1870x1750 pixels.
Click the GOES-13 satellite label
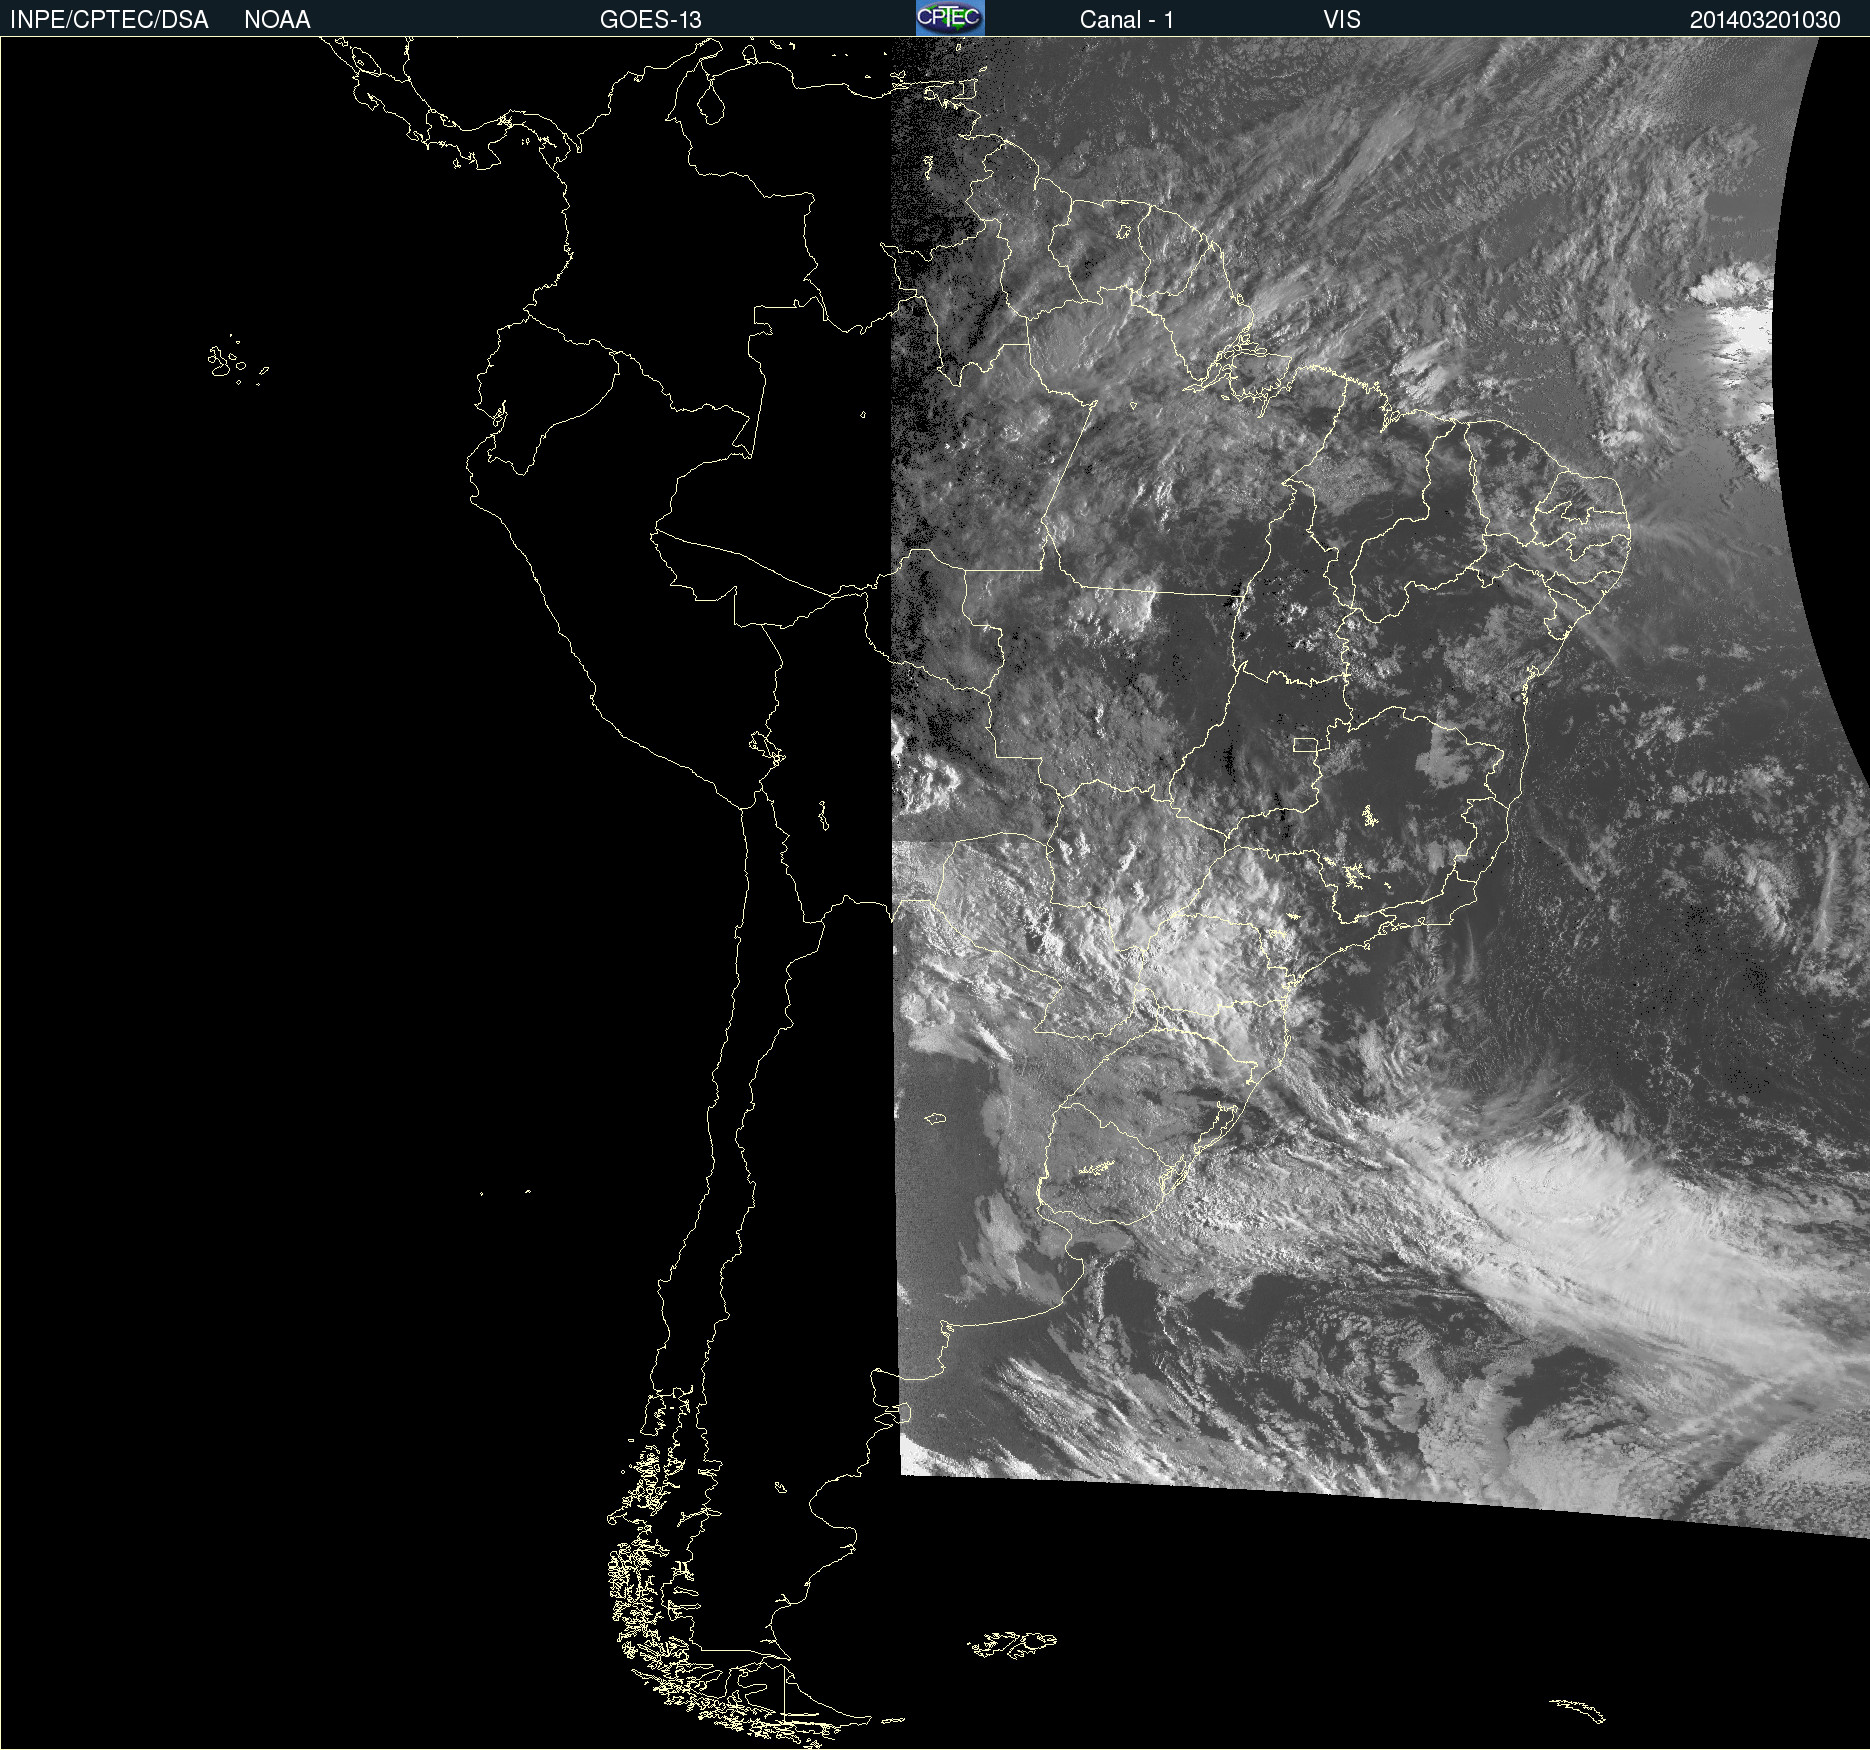pyautogui.click(x=650, y=20)
